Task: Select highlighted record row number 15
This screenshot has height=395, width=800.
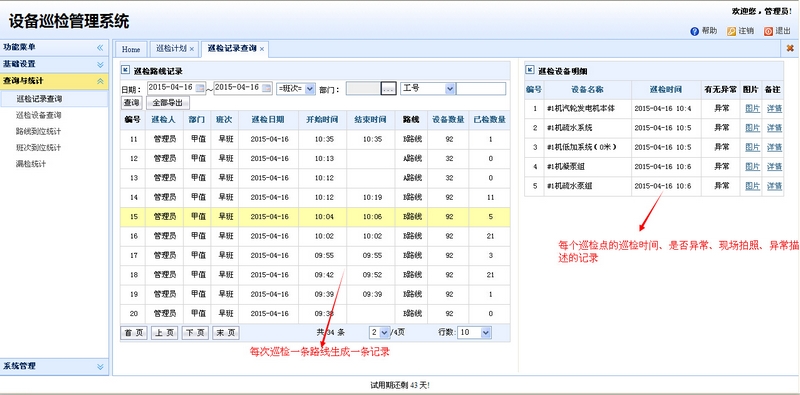Action: [315, 217]
